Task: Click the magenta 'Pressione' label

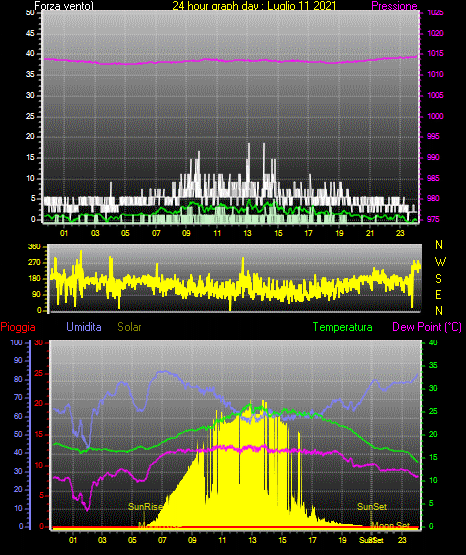Action: [394, 6]
